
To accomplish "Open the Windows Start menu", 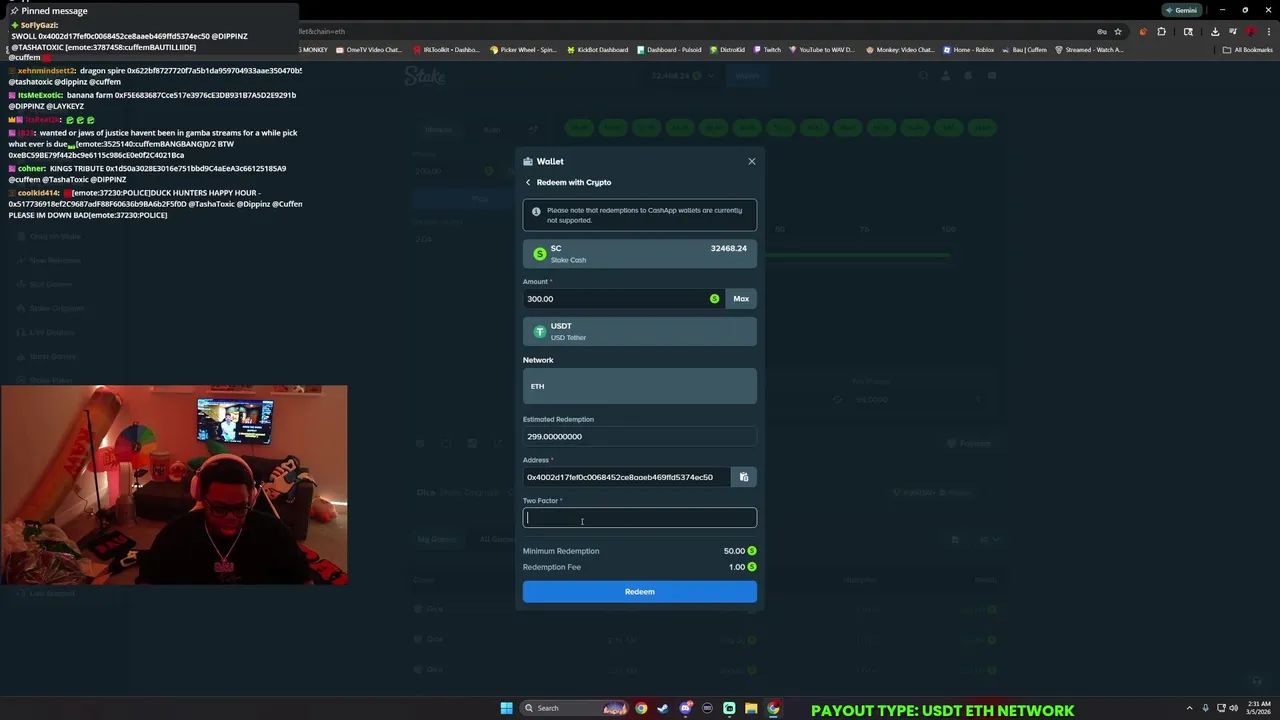I will [x=506, y=708].
